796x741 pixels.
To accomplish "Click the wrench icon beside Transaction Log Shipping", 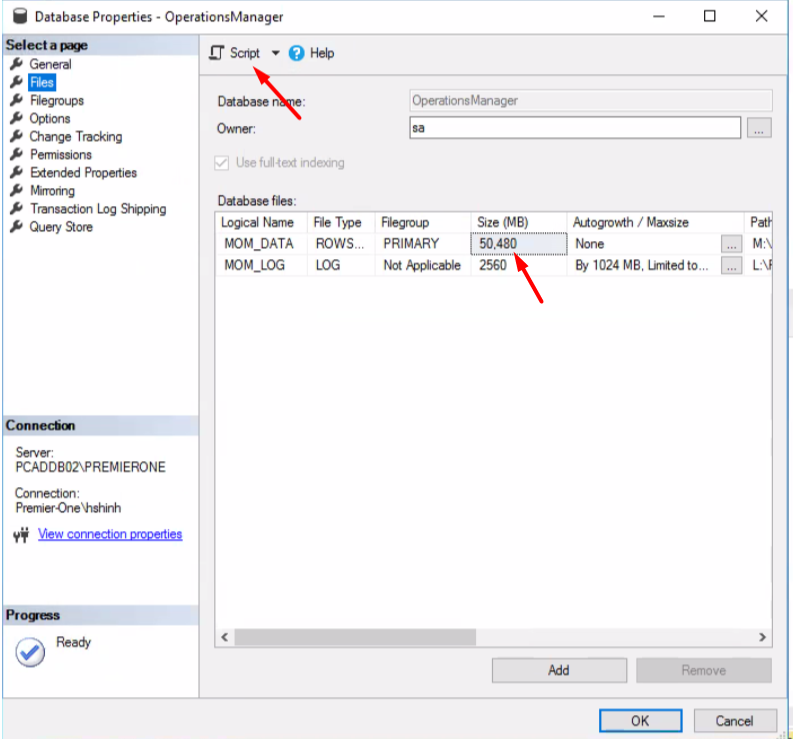I will (17, 209).
